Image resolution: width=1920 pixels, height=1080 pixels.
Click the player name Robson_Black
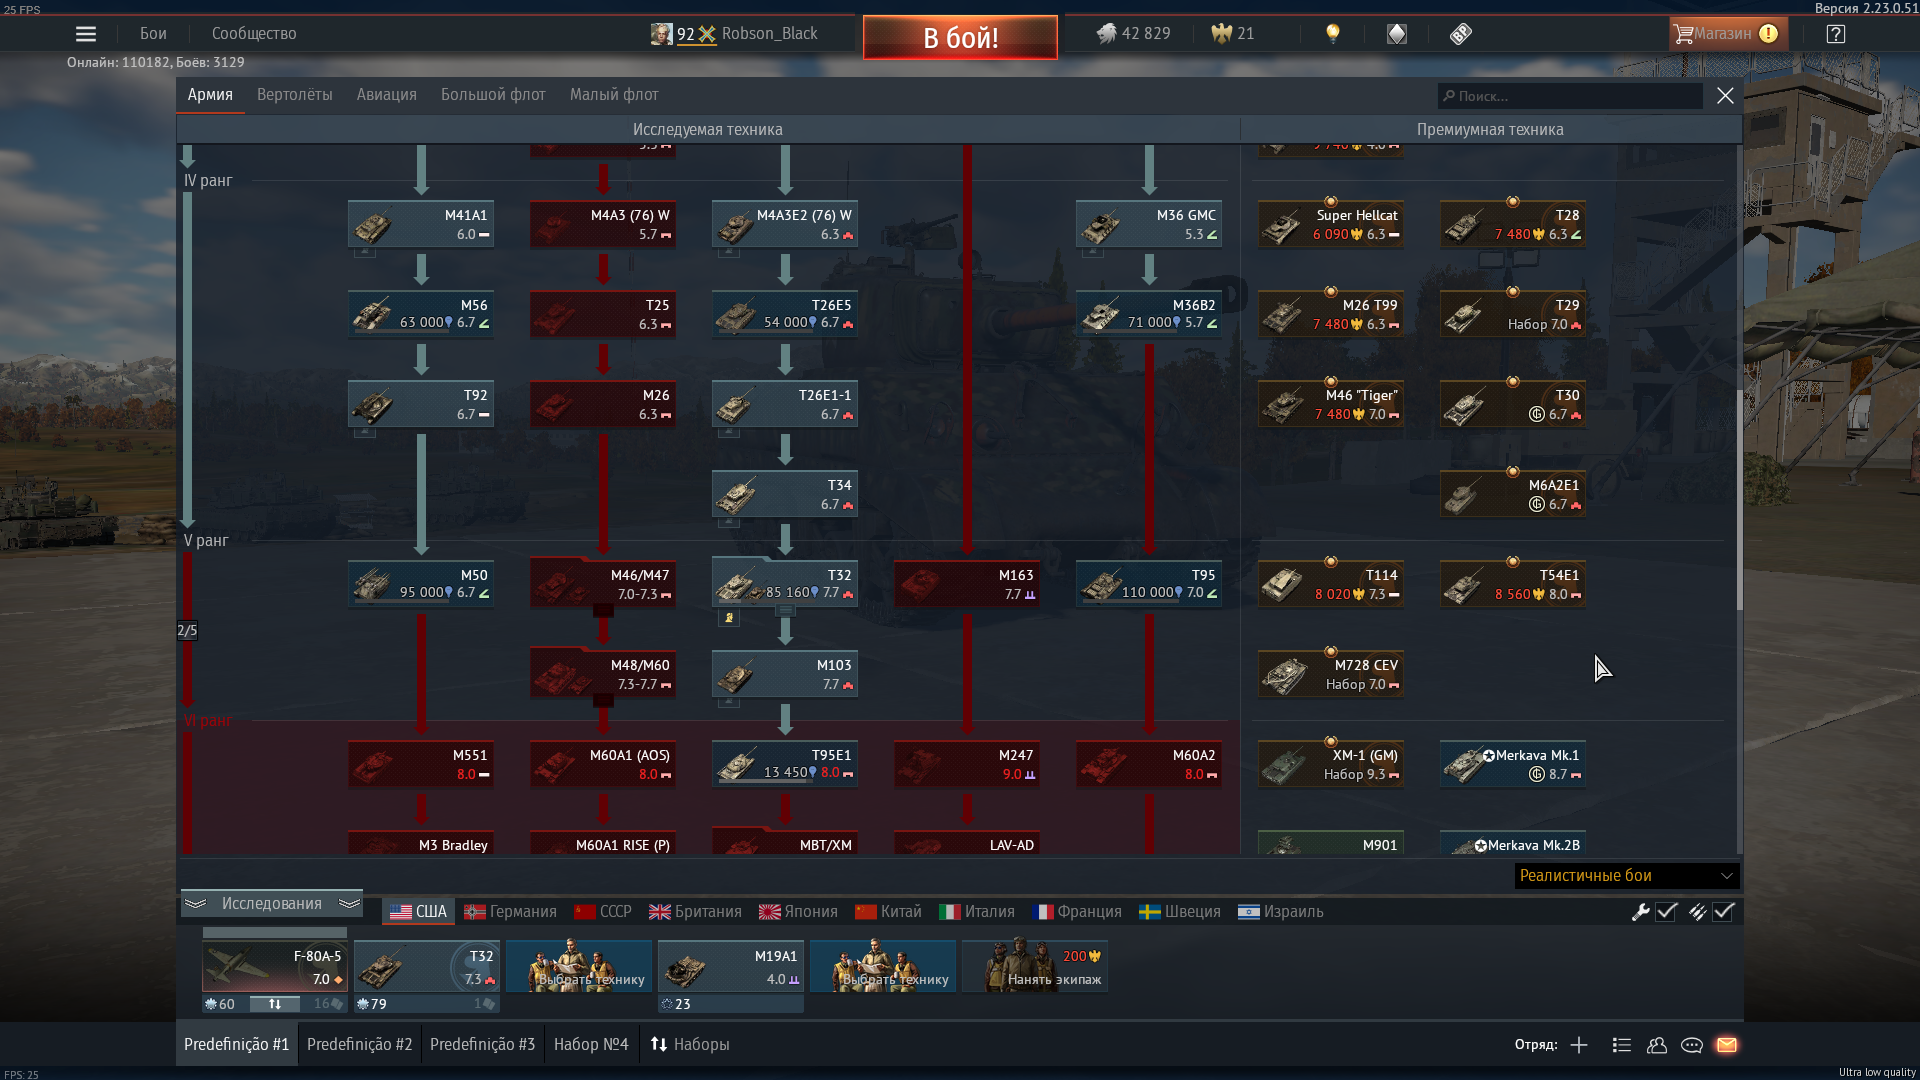click(x=769, y=34)
